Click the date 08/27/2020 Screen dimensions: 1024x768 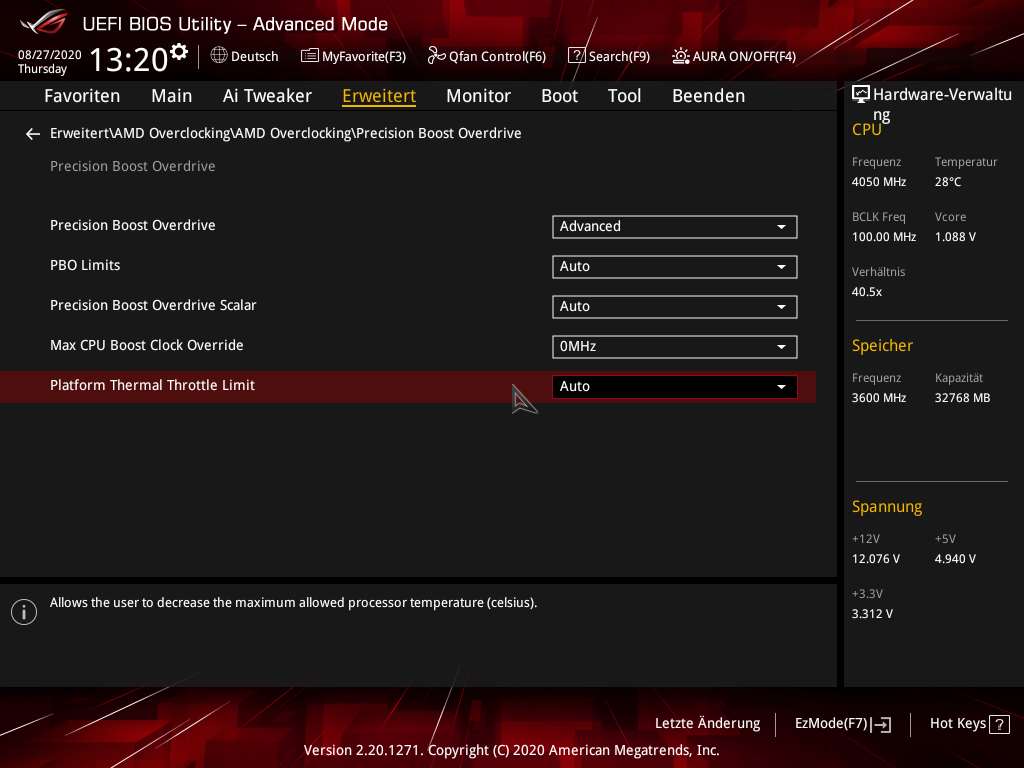coord(50,55)
